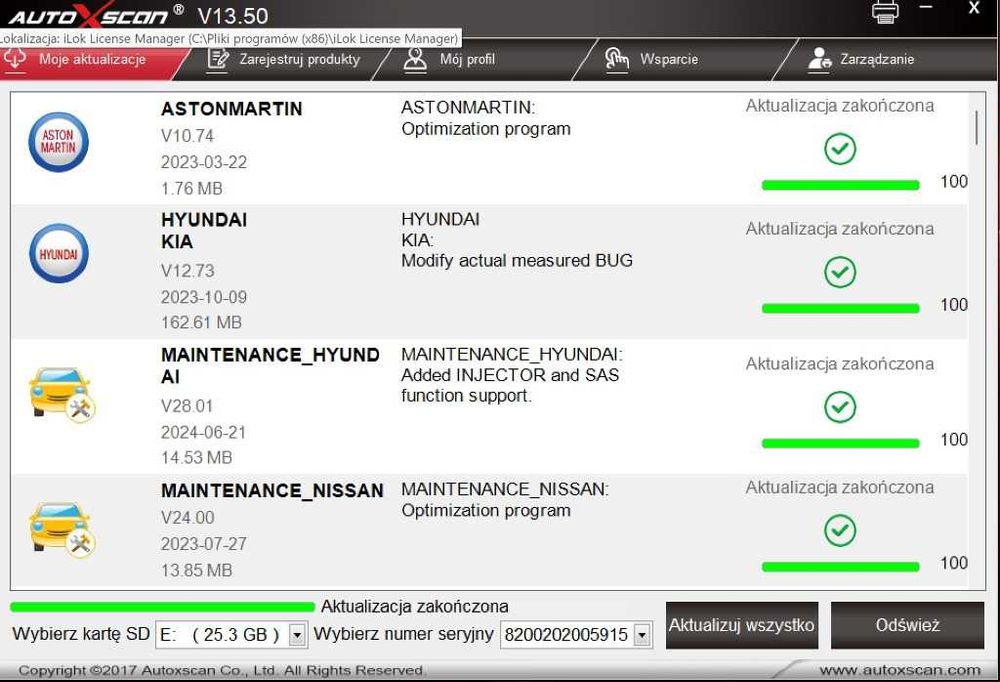Open the Moje aktualizacje tab
The width and height of the screenshot is (1000, 682).
coord(86,60)
